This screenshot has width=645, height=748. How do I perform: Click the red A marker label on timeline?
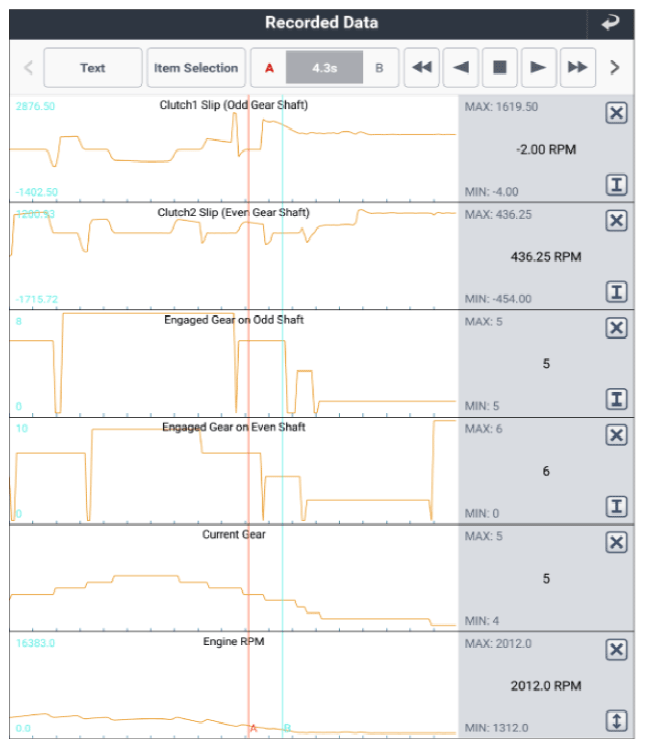(253, 728)
